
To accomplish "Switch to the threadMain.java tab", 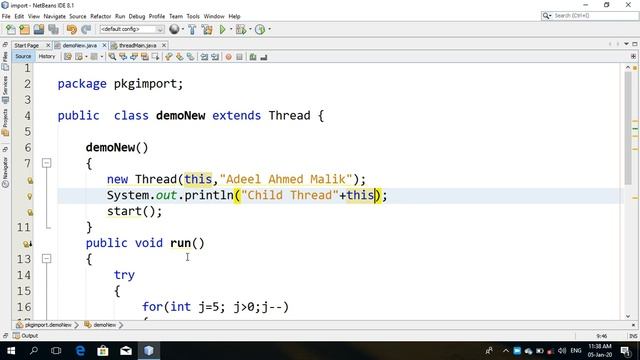I will coord(138,45).
